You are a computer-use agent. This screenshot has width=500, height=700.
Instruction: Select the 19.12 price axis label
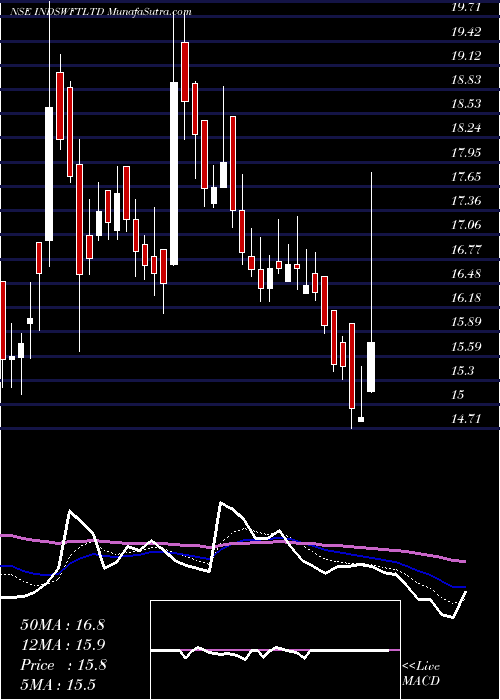(x=466, y=56)
